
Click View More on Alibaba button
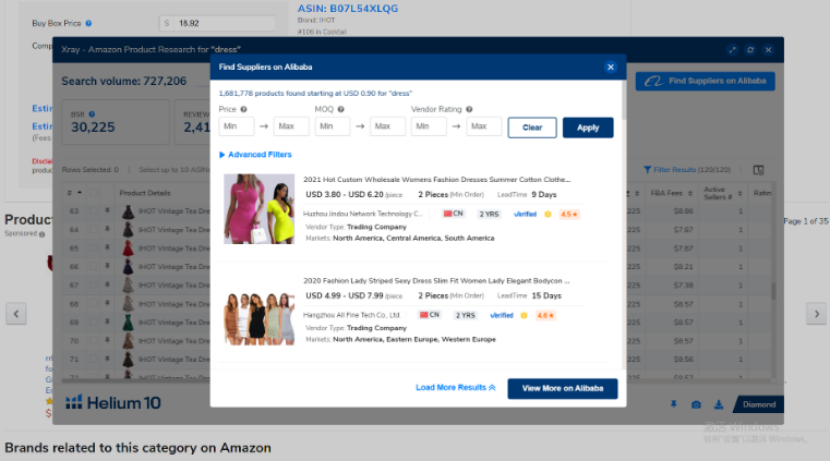coord(562,388)
